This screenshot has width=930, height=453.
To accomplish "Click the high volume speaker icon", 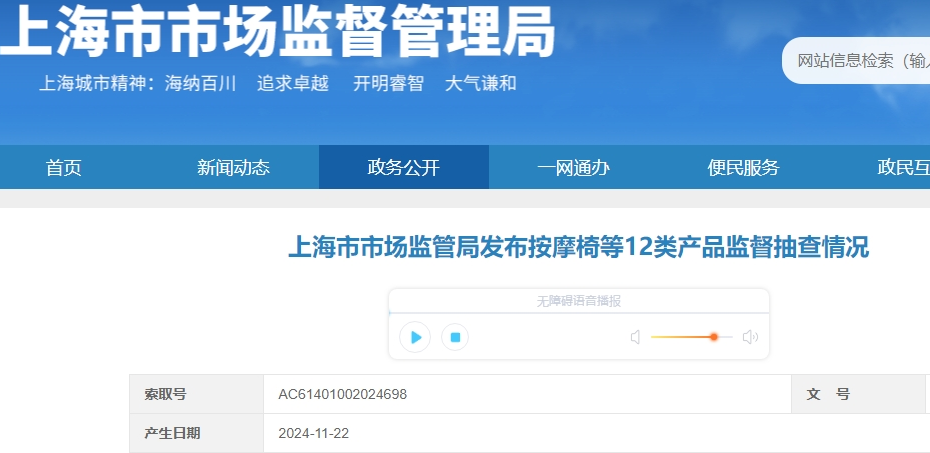I will 750,337.
